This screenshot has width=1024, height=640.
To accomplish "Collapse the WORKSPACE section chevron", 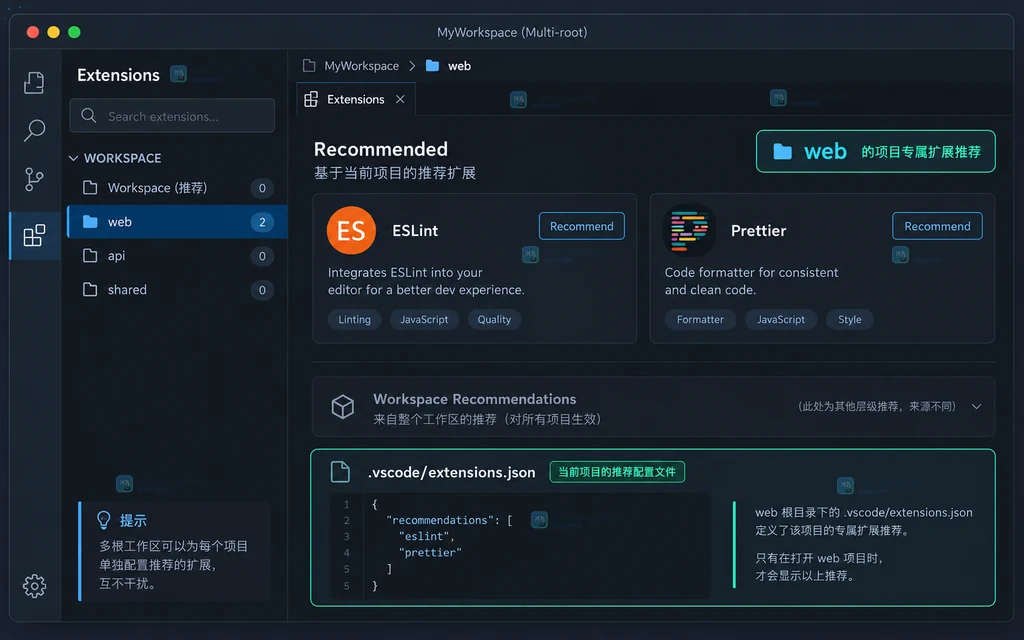I will (x=74, y=158).
